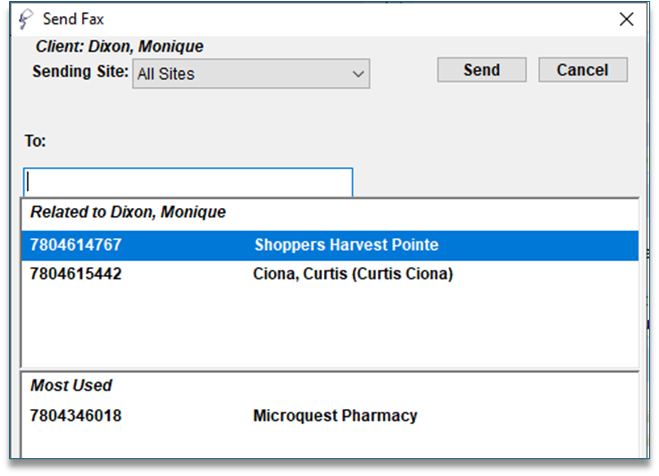Image resolution: width=659 pixels, height=476 pixels.
Task: Click blank space in the Related list
Action: click(x=330, y=325)
